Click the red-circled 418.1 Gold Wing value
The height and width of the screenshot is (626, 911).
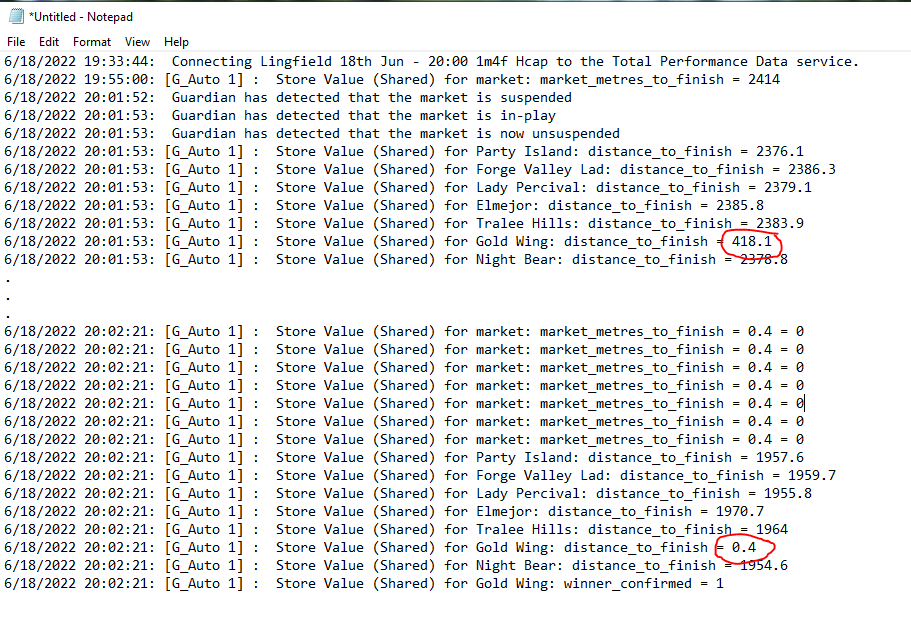point(752,241)
